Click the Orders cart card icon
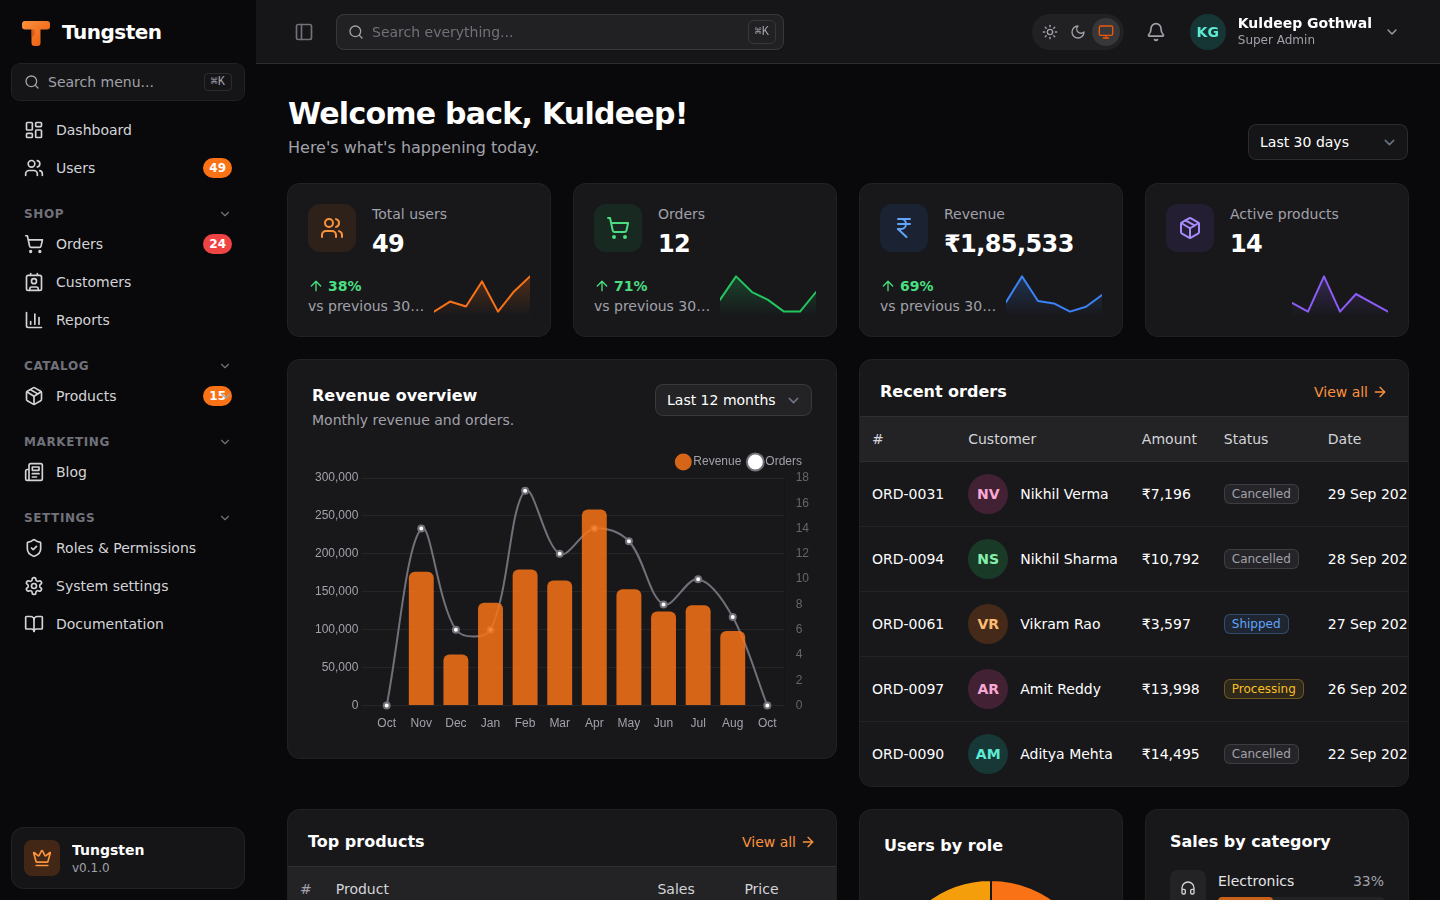This screenshot has height=900, width=1440. click(618, 228)
